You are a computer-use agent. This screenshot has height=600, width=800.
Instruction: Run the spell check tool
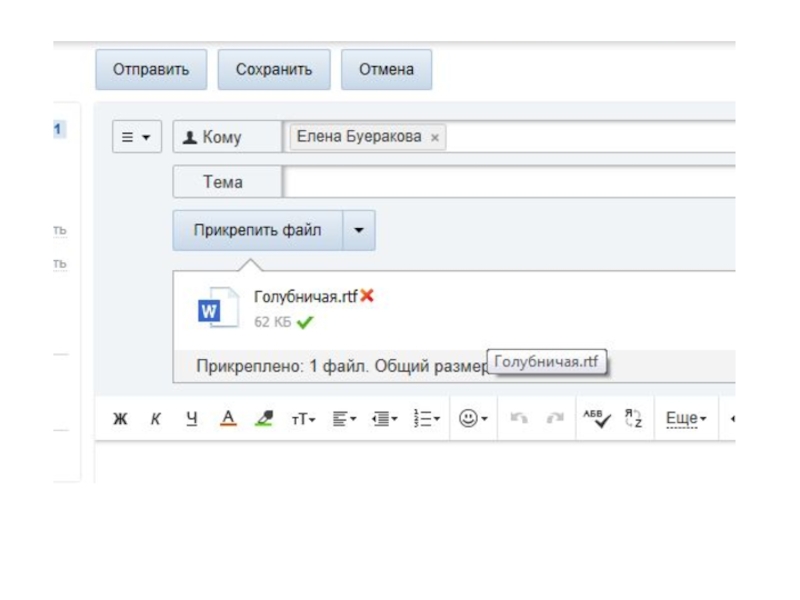pyautogui.click(x=597, y=418)
